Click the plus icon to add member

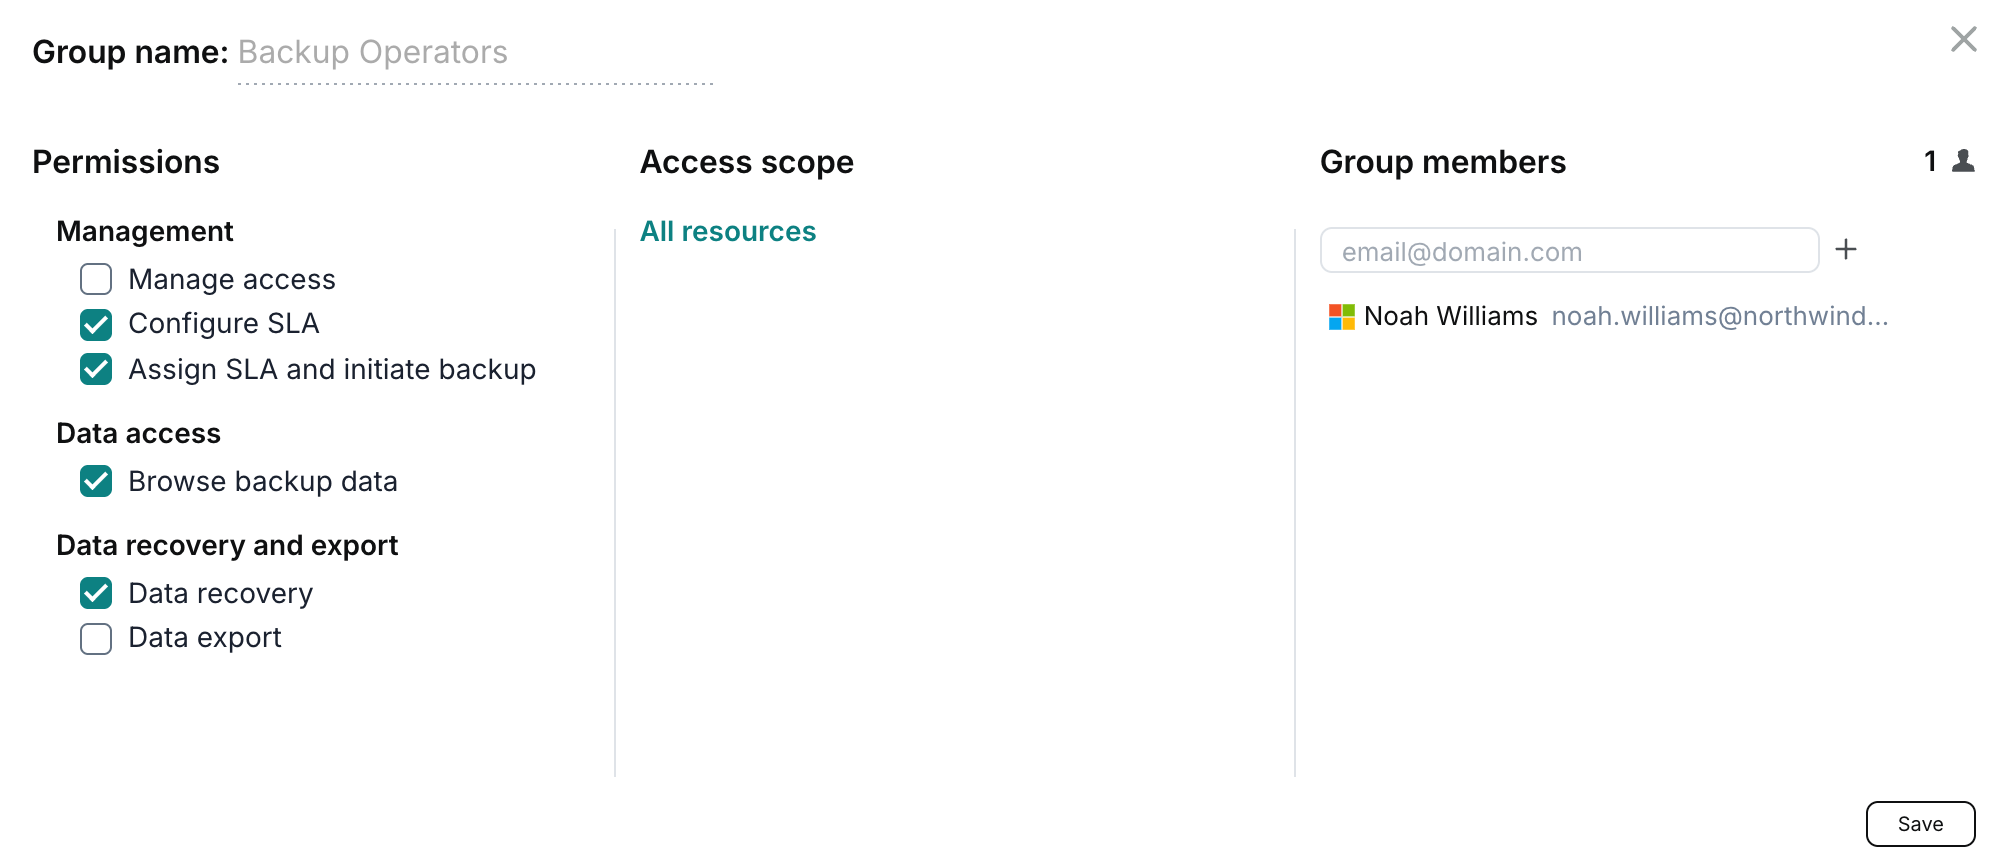1846,249
